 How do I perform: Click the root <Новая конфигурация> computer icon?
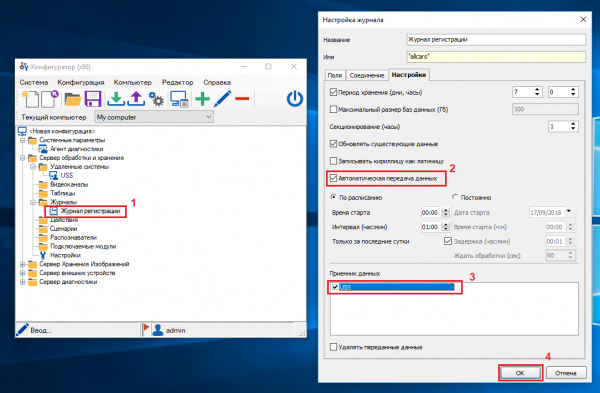[x=22, y=131]
